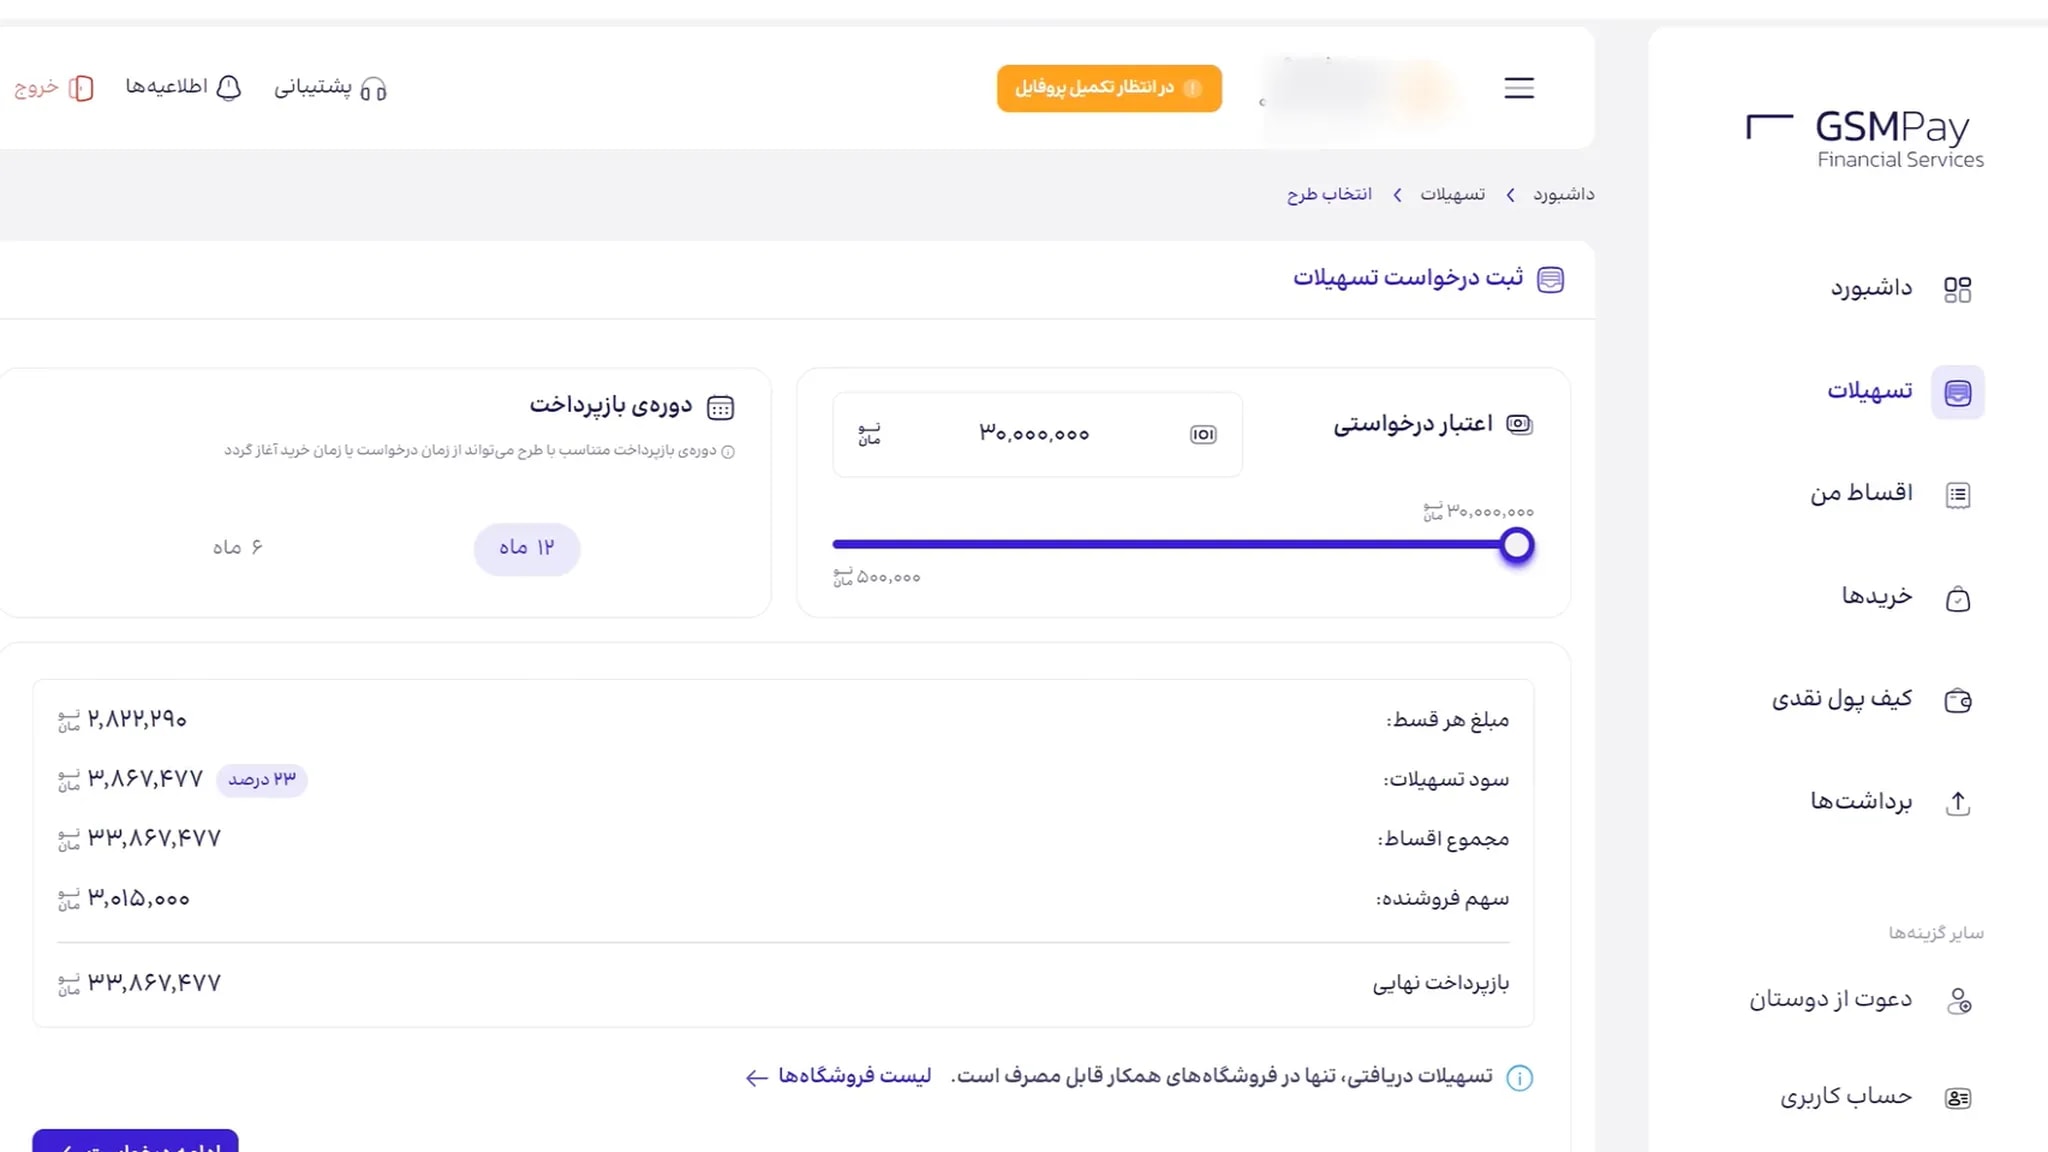The width and height of the screenshot is (2048, 1152).
Task: Click inside the ۳۰,۰۰۰,۰۰۰ amount field
Action: [x=1035, y=435]
